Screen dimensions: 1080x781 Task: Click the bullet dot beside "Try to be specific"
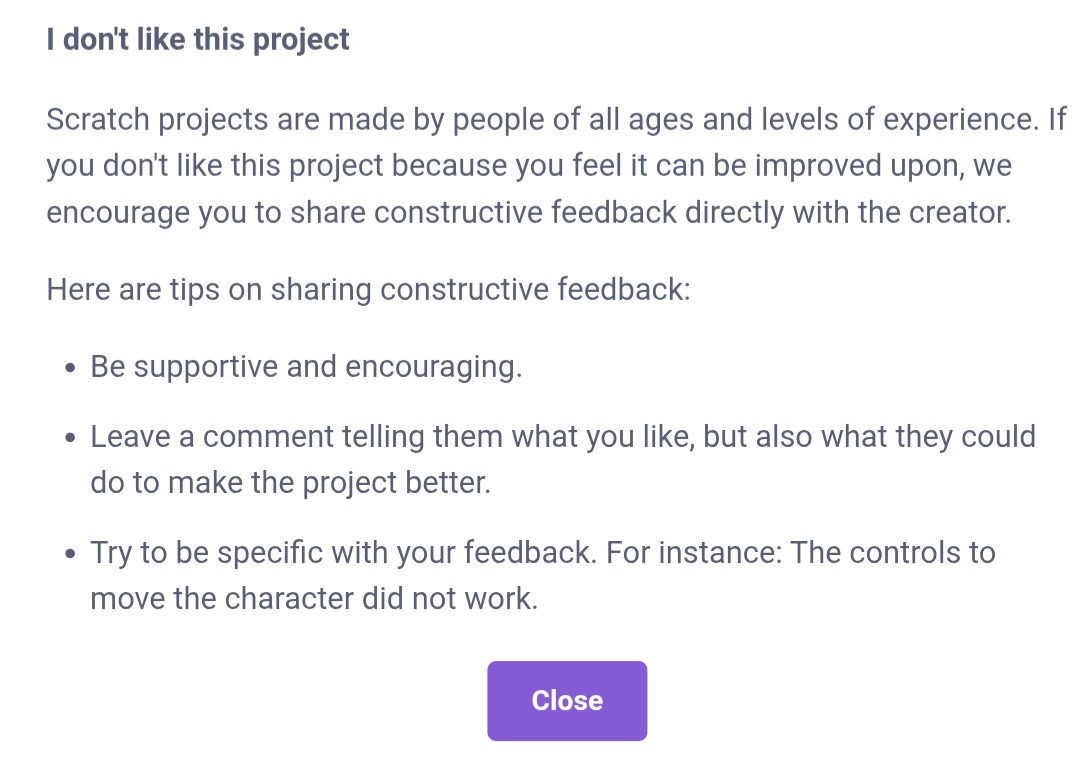69,554
